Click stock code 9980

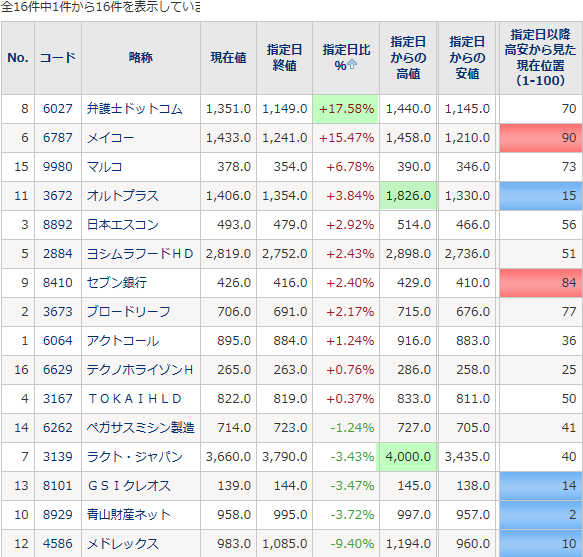(58, 167)
